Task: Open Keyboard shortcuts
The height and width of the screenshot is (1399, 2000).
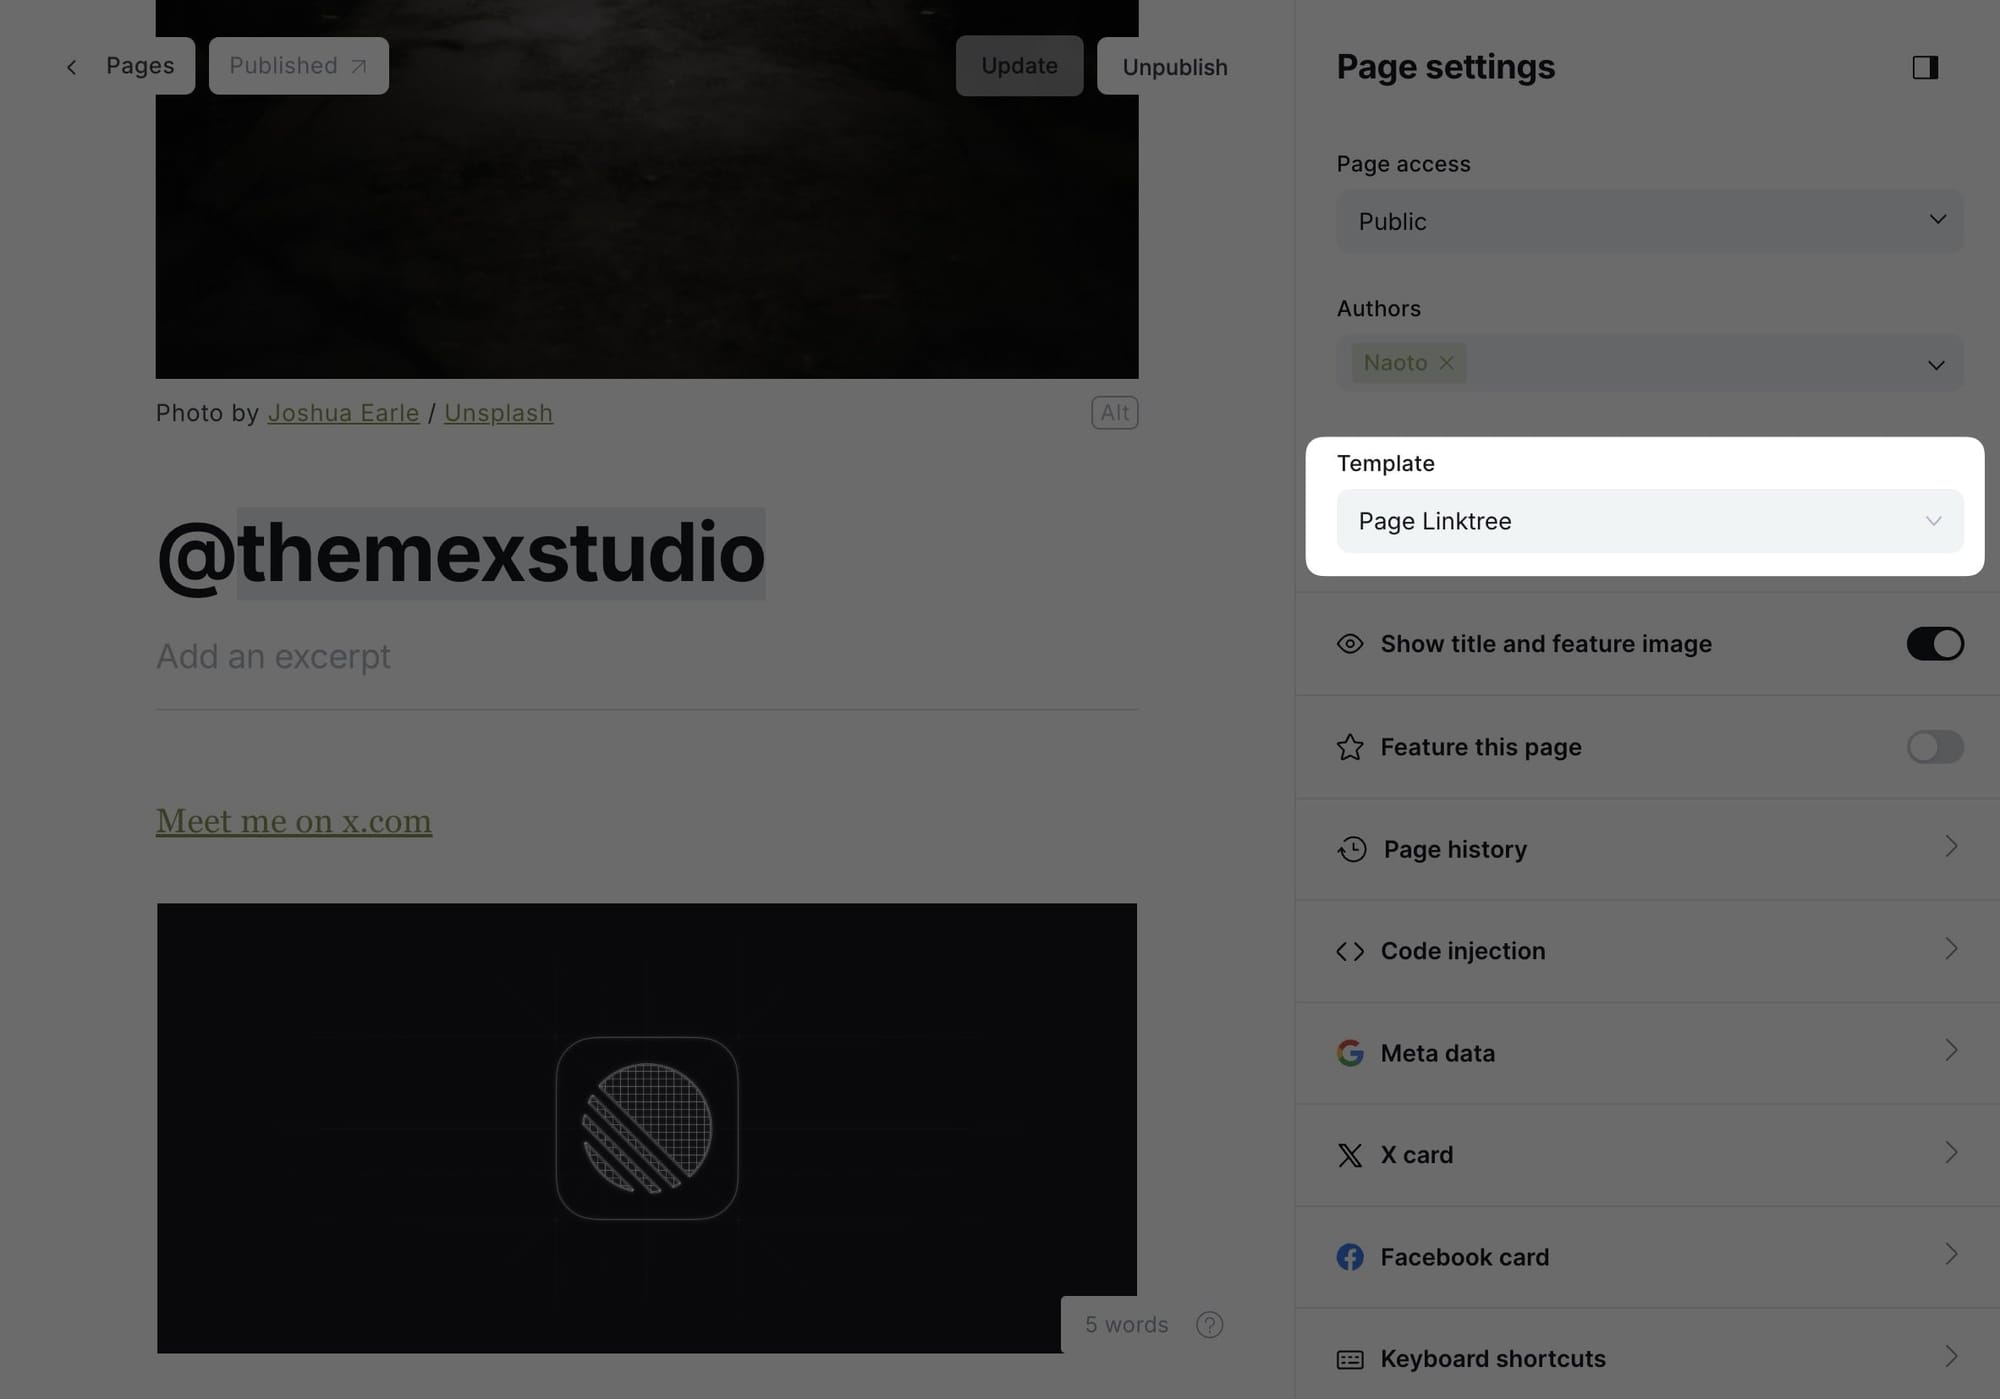Action: pos(1648,1358)
